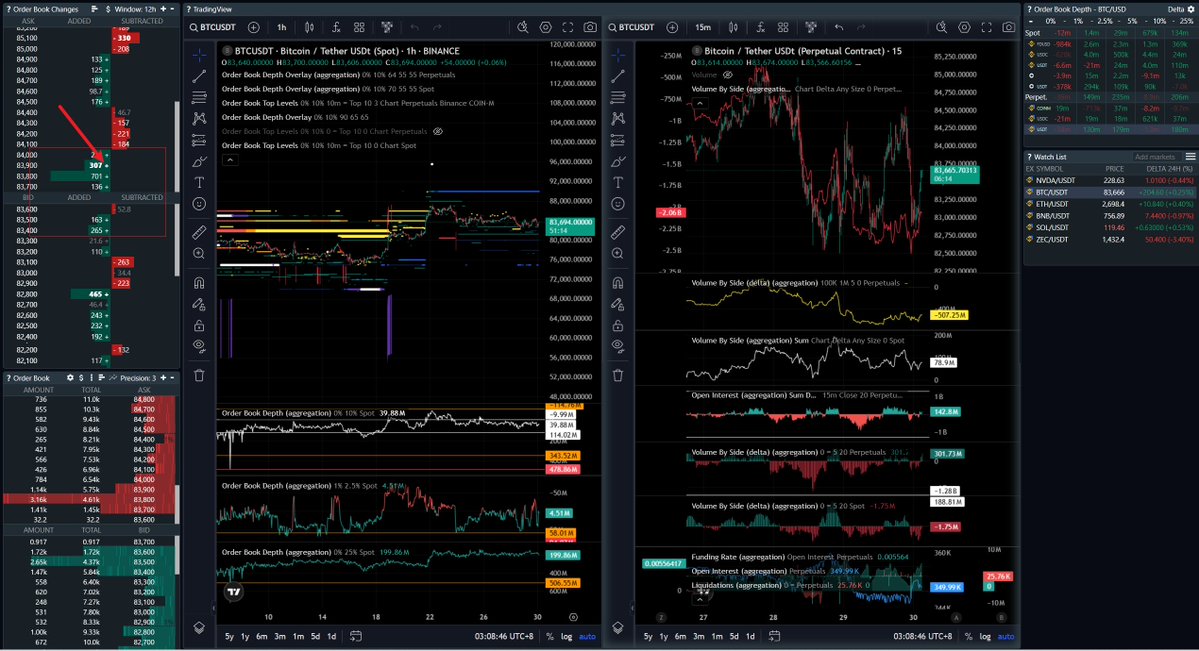Show the hidden Order Book Top Levels indicator
The image size is (1199, 651).
(x=438, y=132)
